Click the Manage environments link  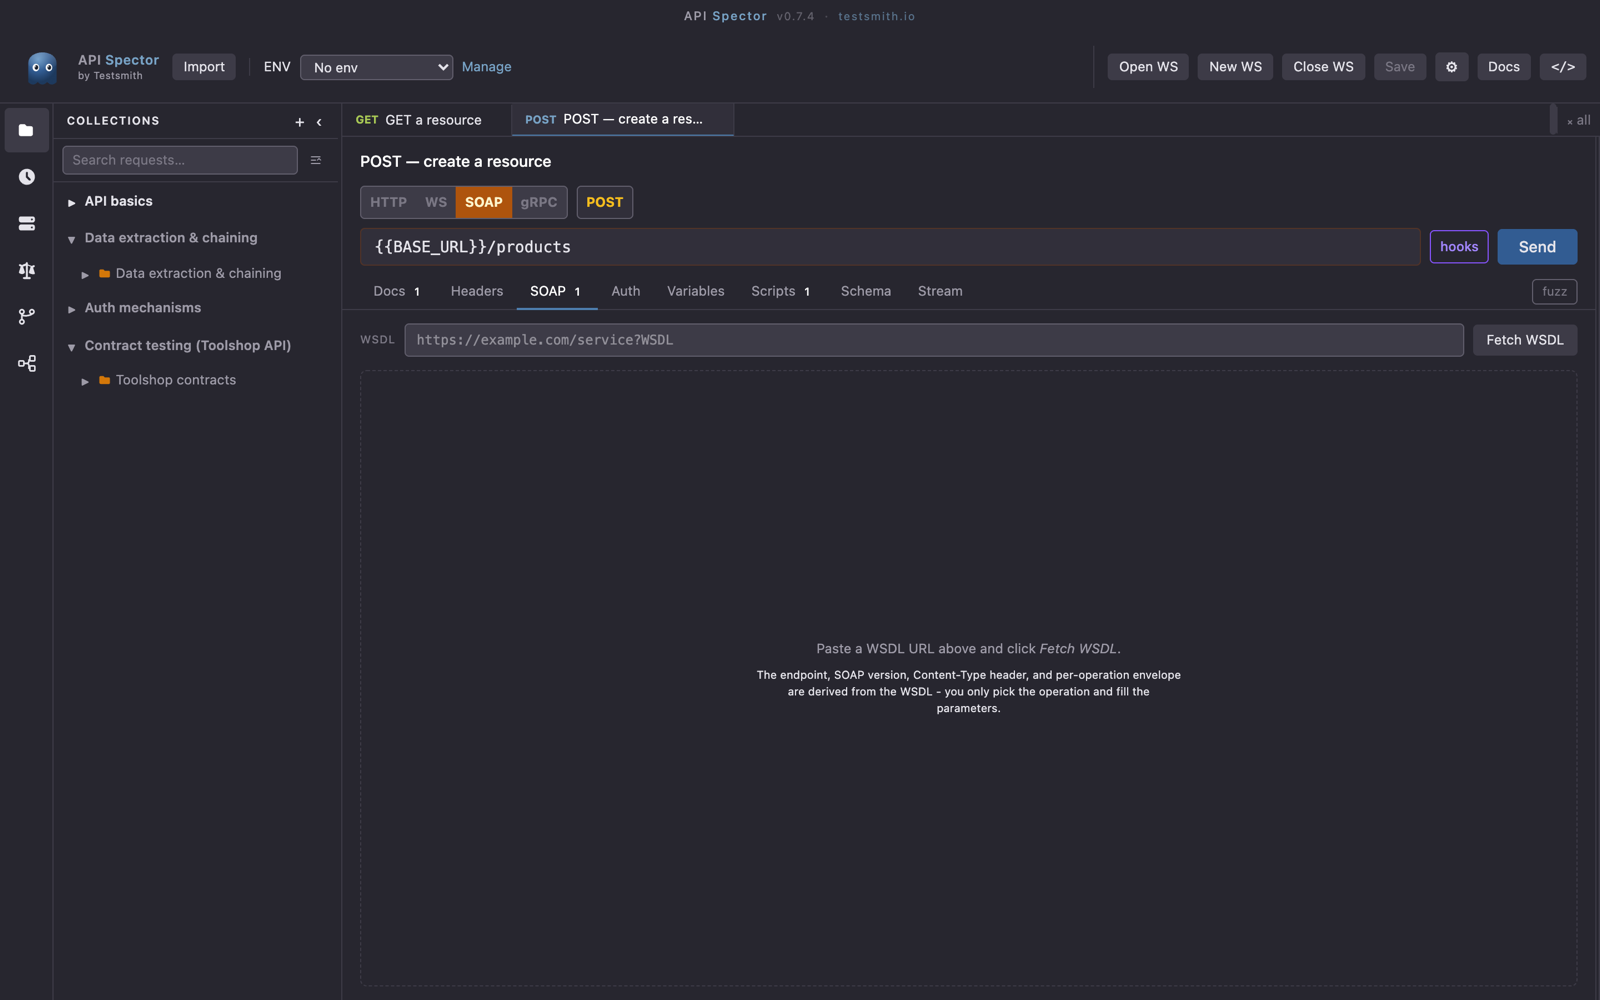click(x=487, y=67)
